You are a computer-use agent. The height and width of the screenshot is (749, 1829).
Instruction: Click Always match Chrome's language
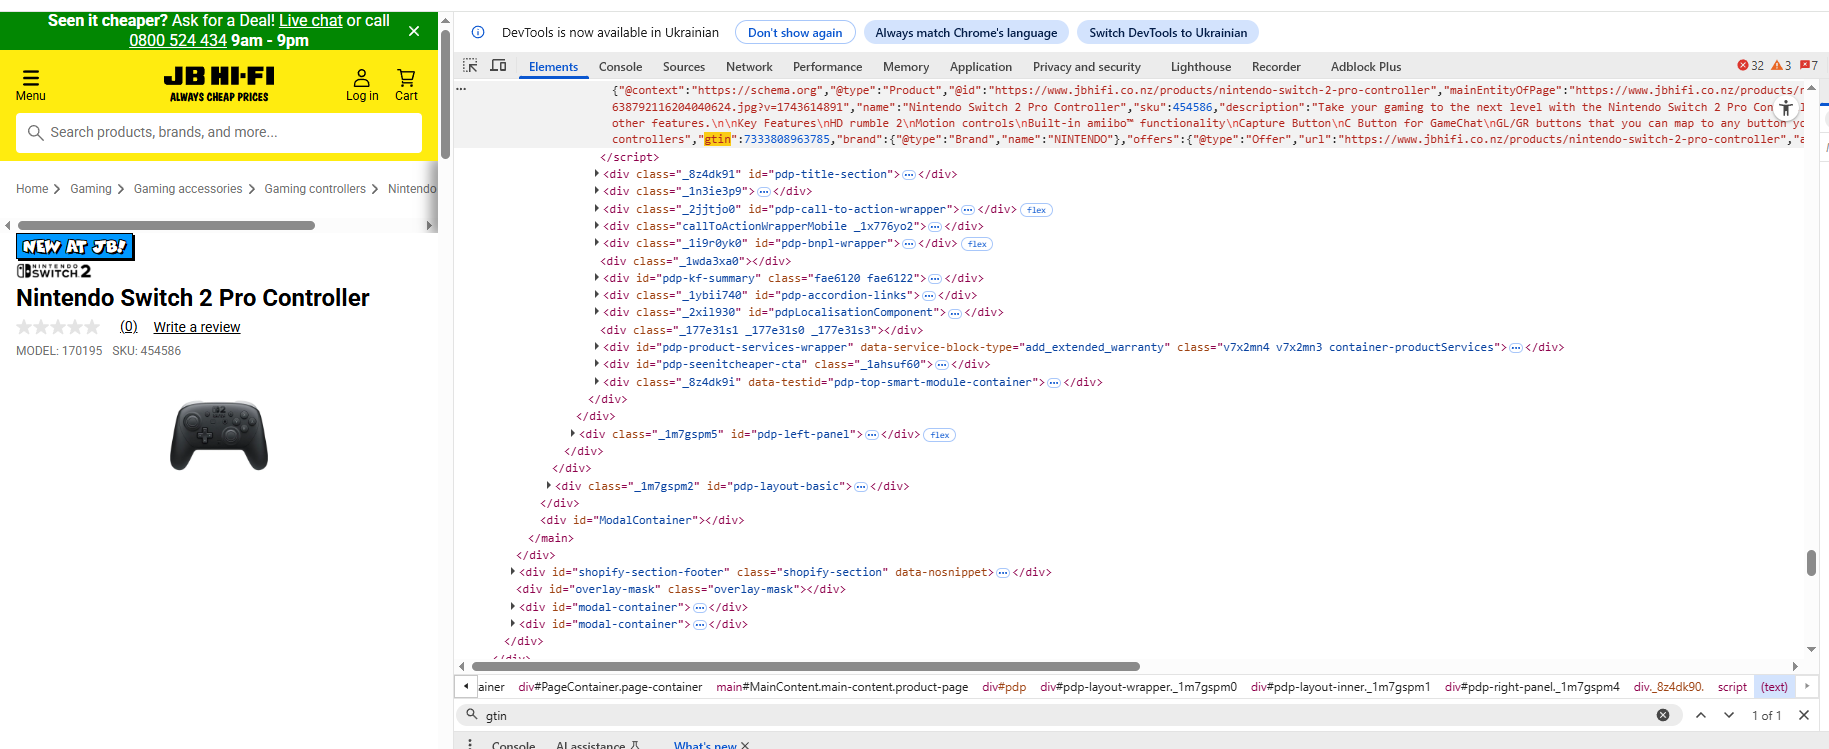[x=966, y=32]
